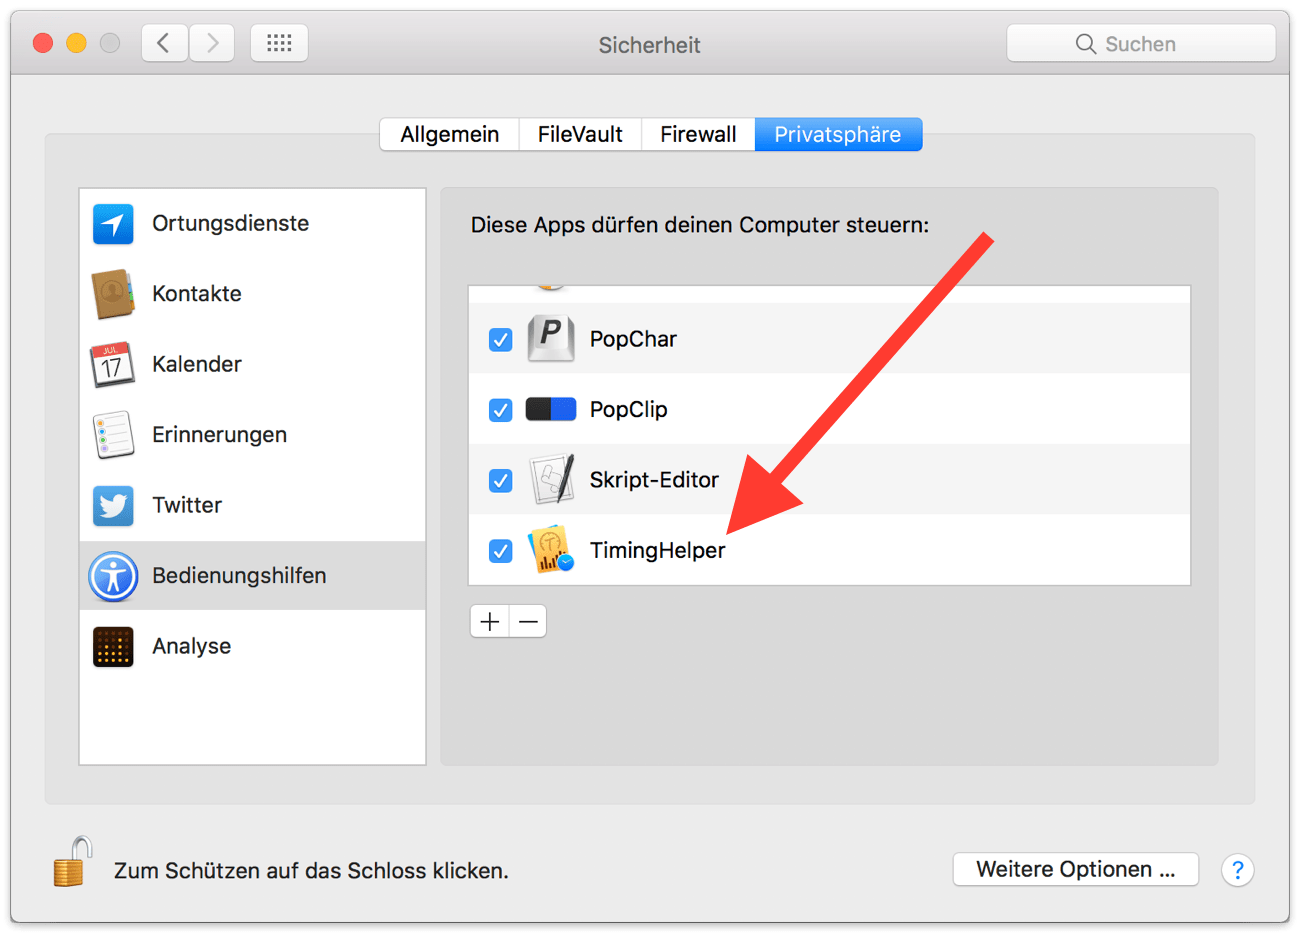Uncheck the PopChar checkbox

coord(501,340)
